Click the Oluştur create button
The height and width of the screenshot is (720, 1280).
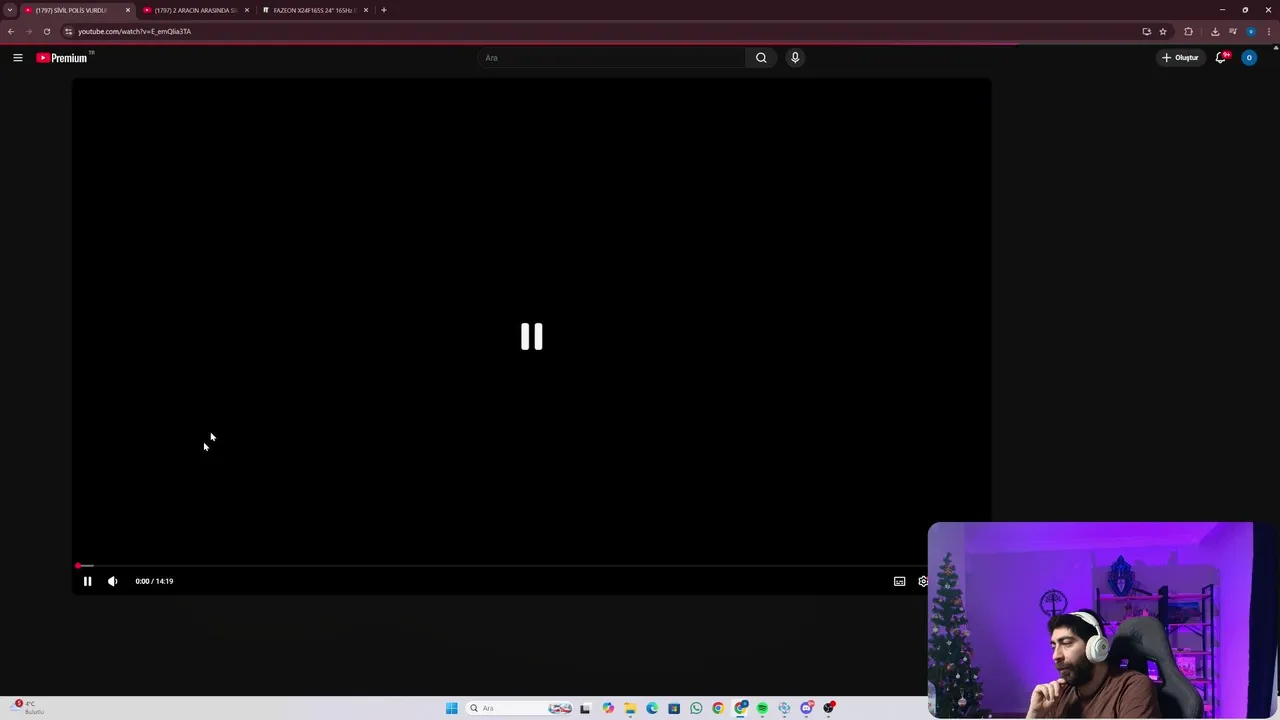[1180, 58]
